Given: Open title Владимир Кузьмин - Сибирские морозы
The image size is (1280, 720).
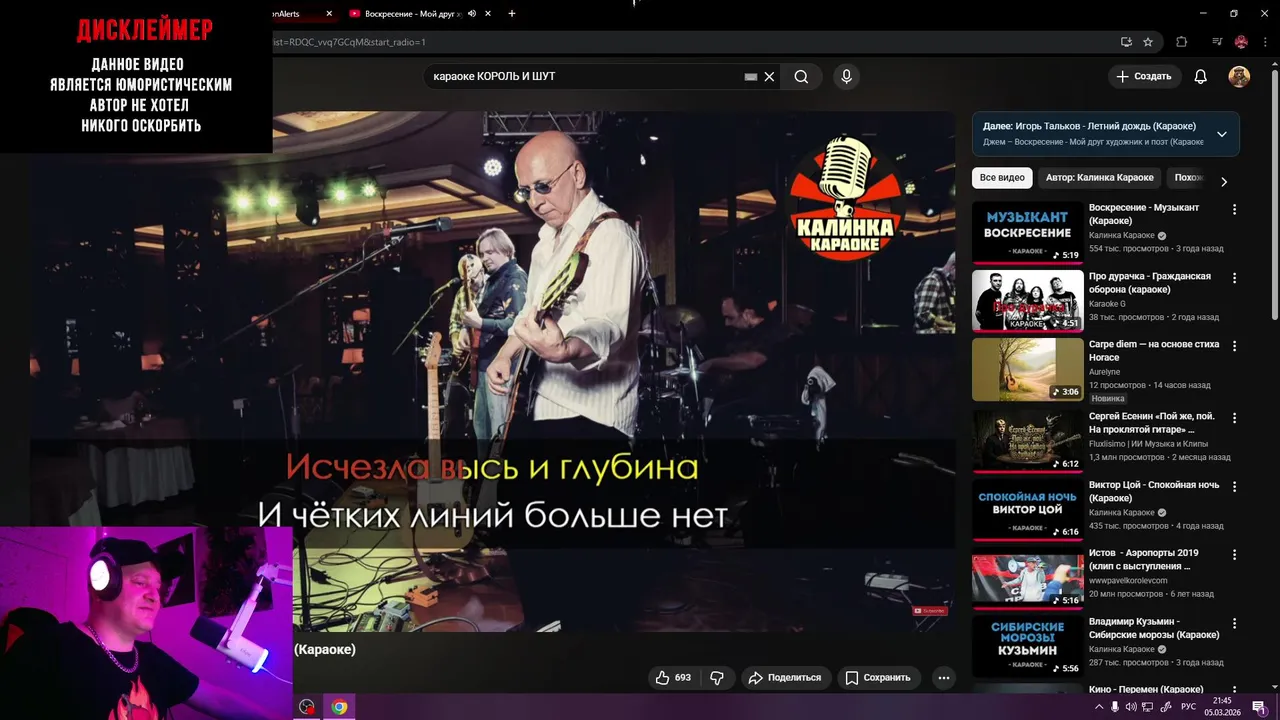Looking at the screenshot, I should [x=1154, y=628].
